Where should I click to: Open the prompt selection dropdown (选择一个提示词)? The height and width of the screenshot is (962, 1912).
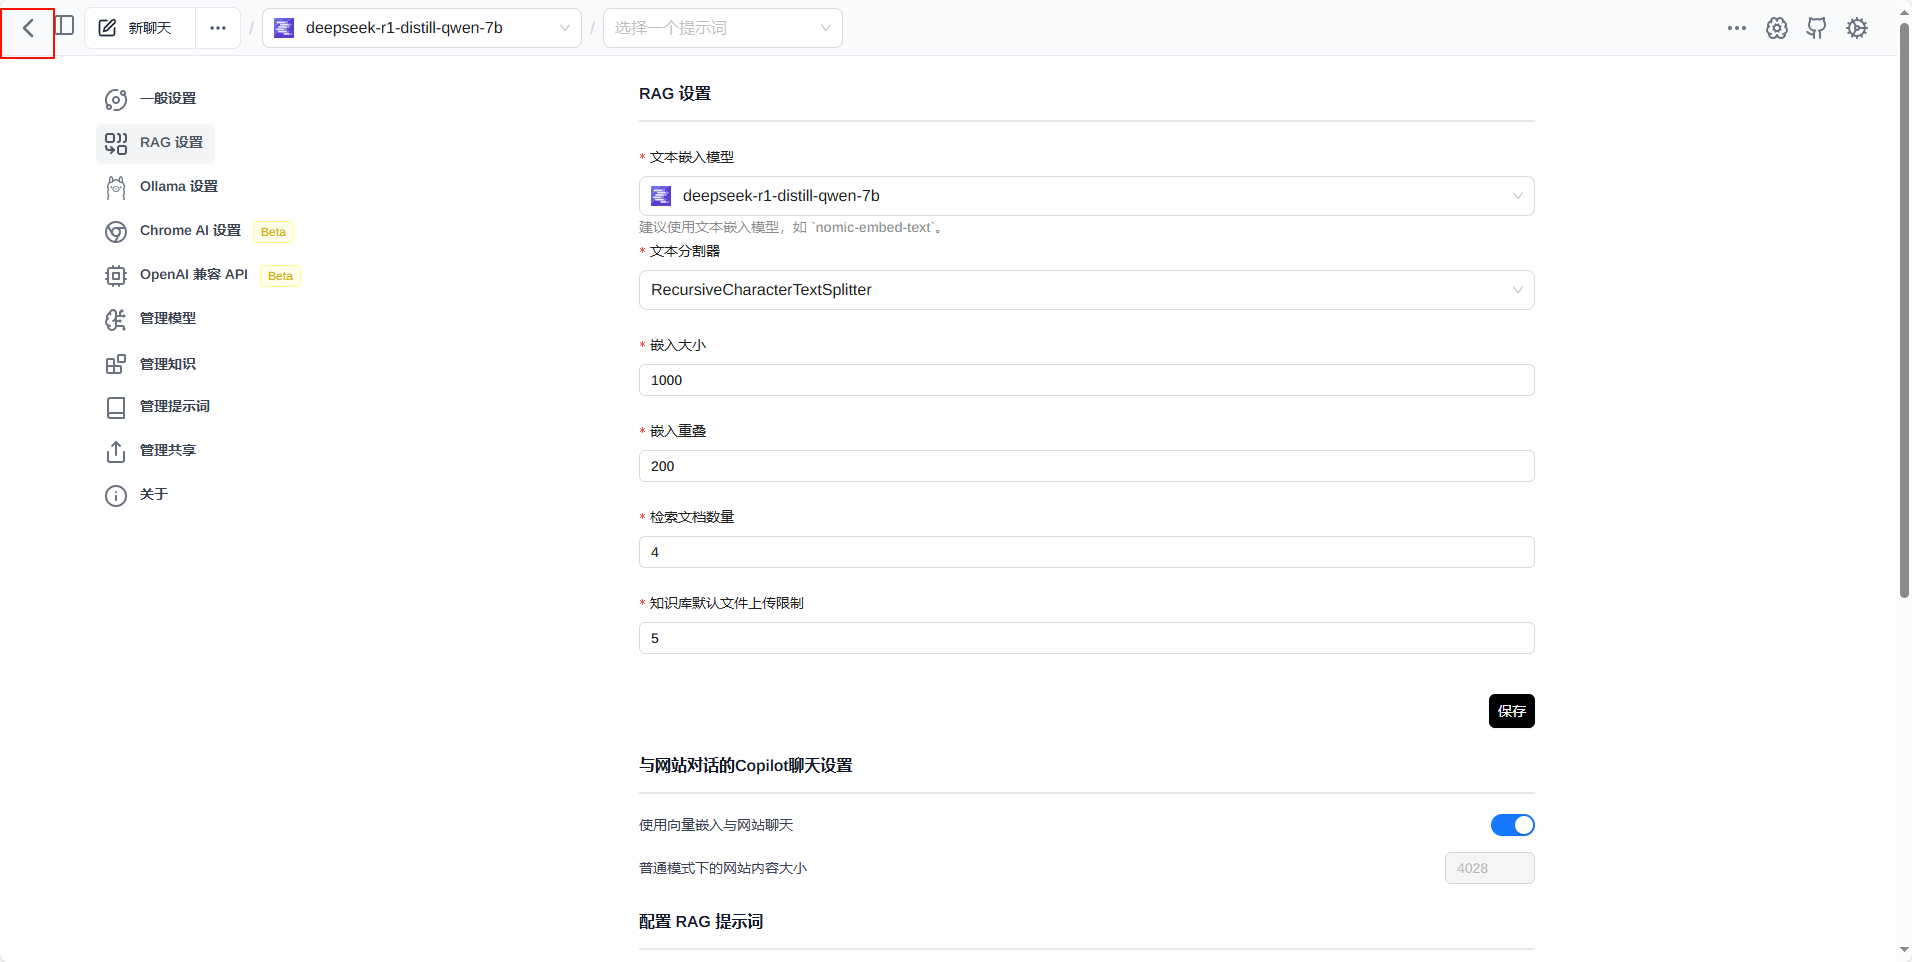[x=722, y=28]
